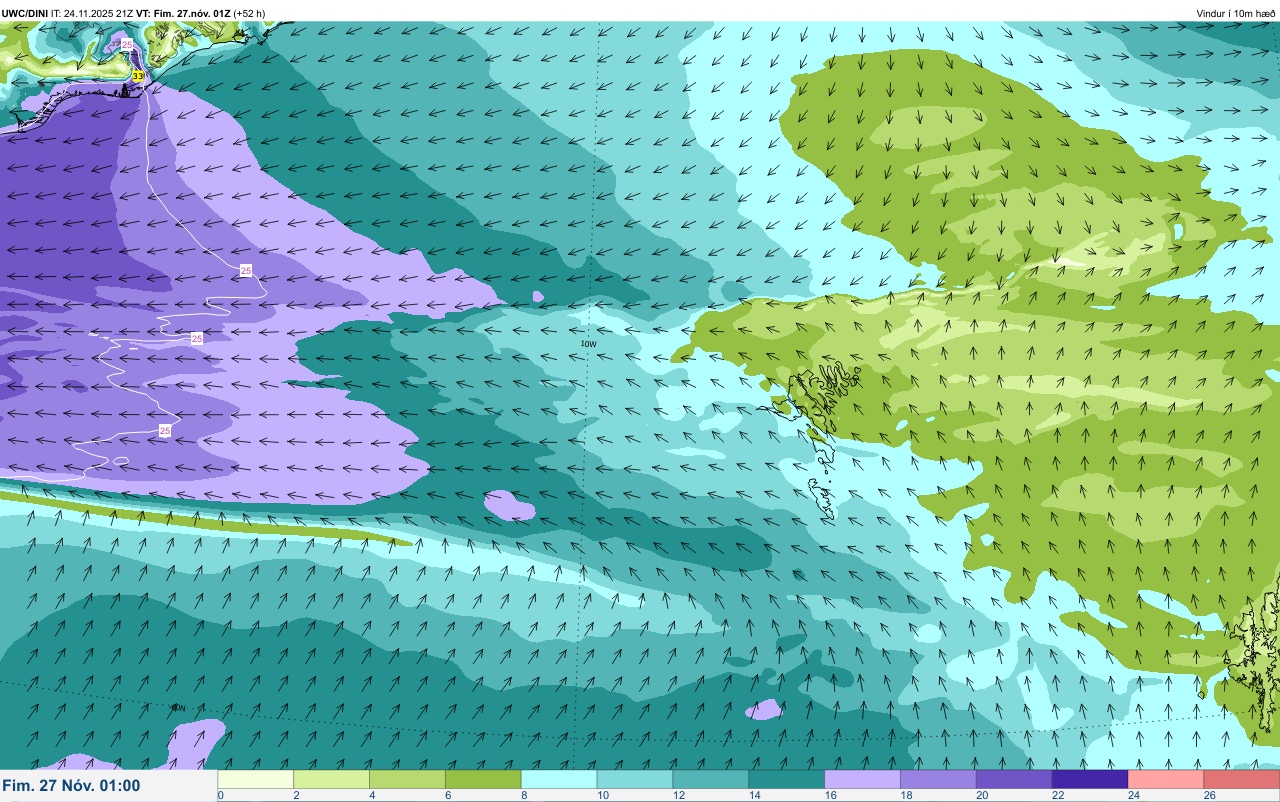Select the 10–12 turquoise legend swatch

click(x=635, y=779)
